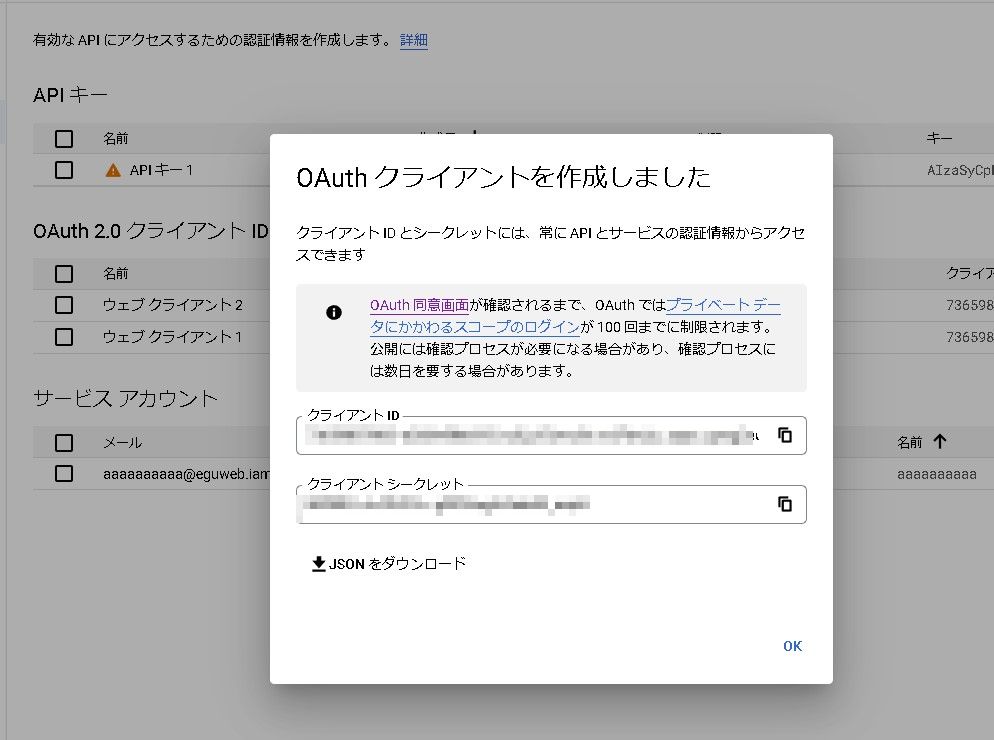Toggle select-all checkbox in service account table
The image size is (994, 740).
(64, 442)
